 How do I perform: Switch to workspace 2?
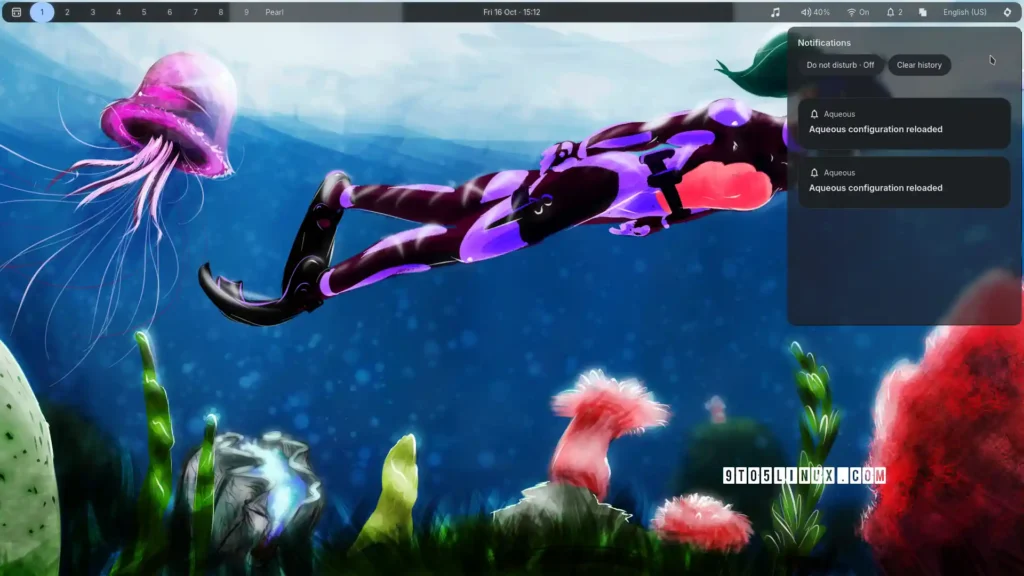point(67,12)
